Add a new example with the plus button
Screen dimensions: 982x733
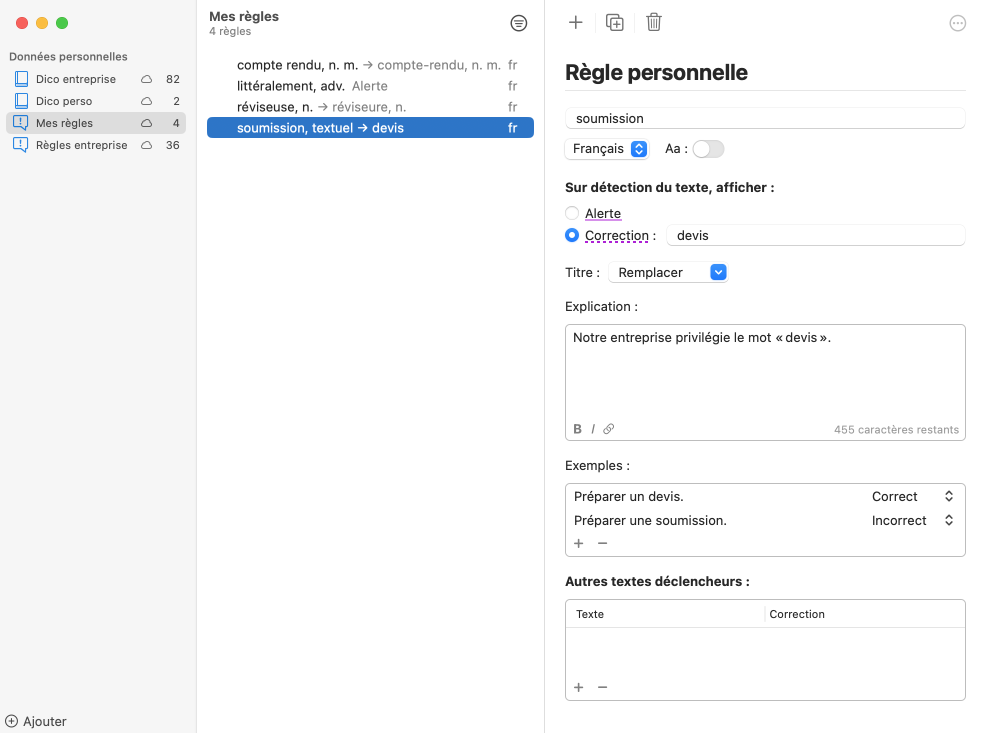click(x=578, y=543)
